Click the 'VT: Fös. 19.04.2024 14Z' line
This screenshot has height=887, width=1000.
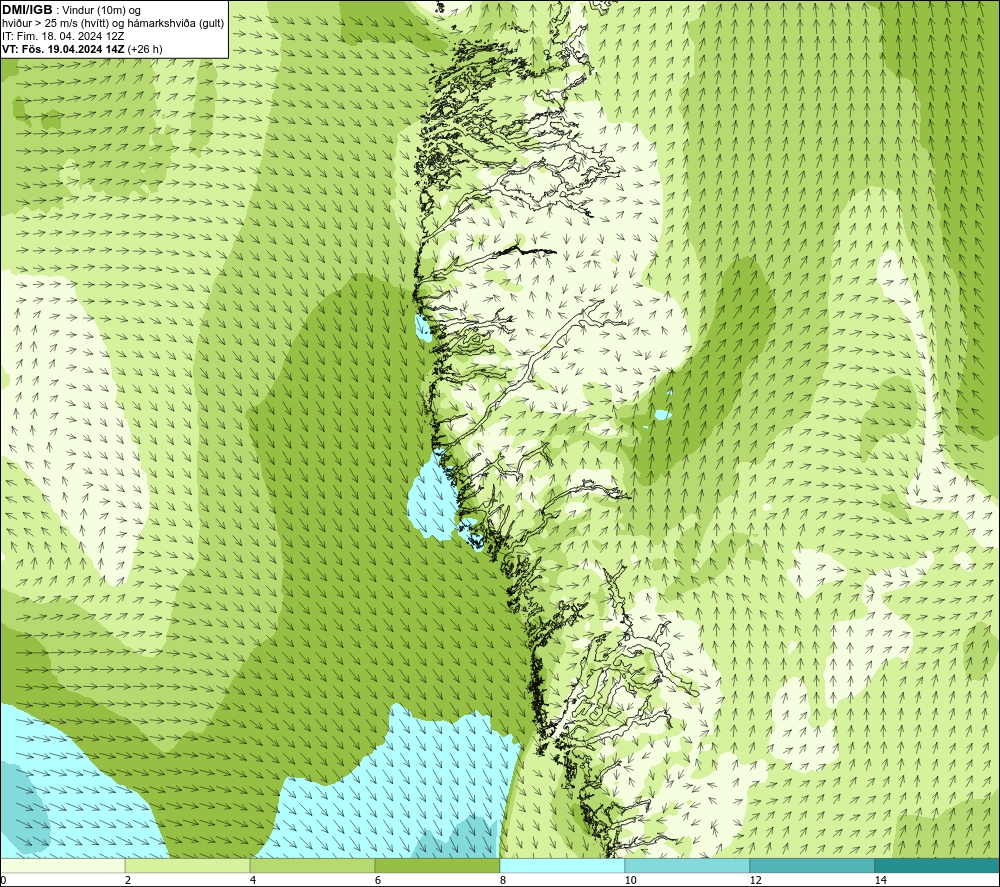click(63, 49)
